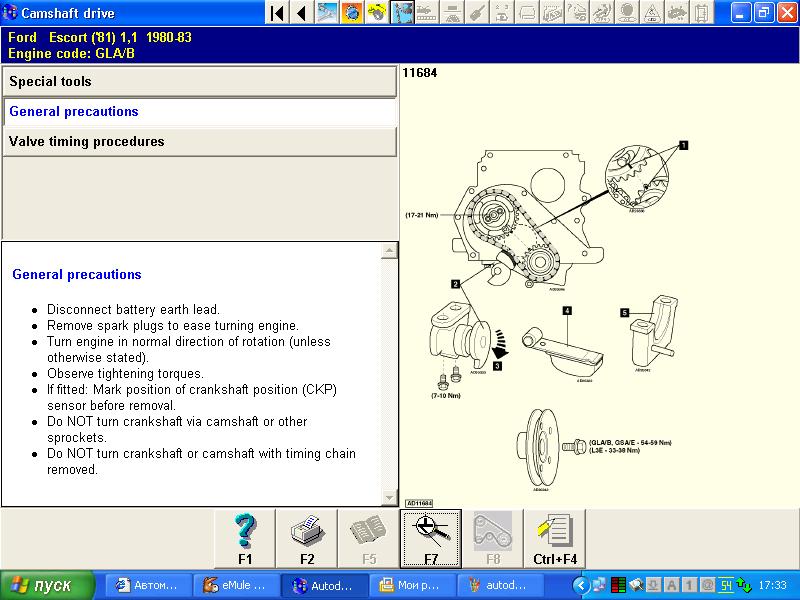Open the yellow wheel toolbar icon
The width and height of the screenshot is (800, 600).
coord(377,13)
